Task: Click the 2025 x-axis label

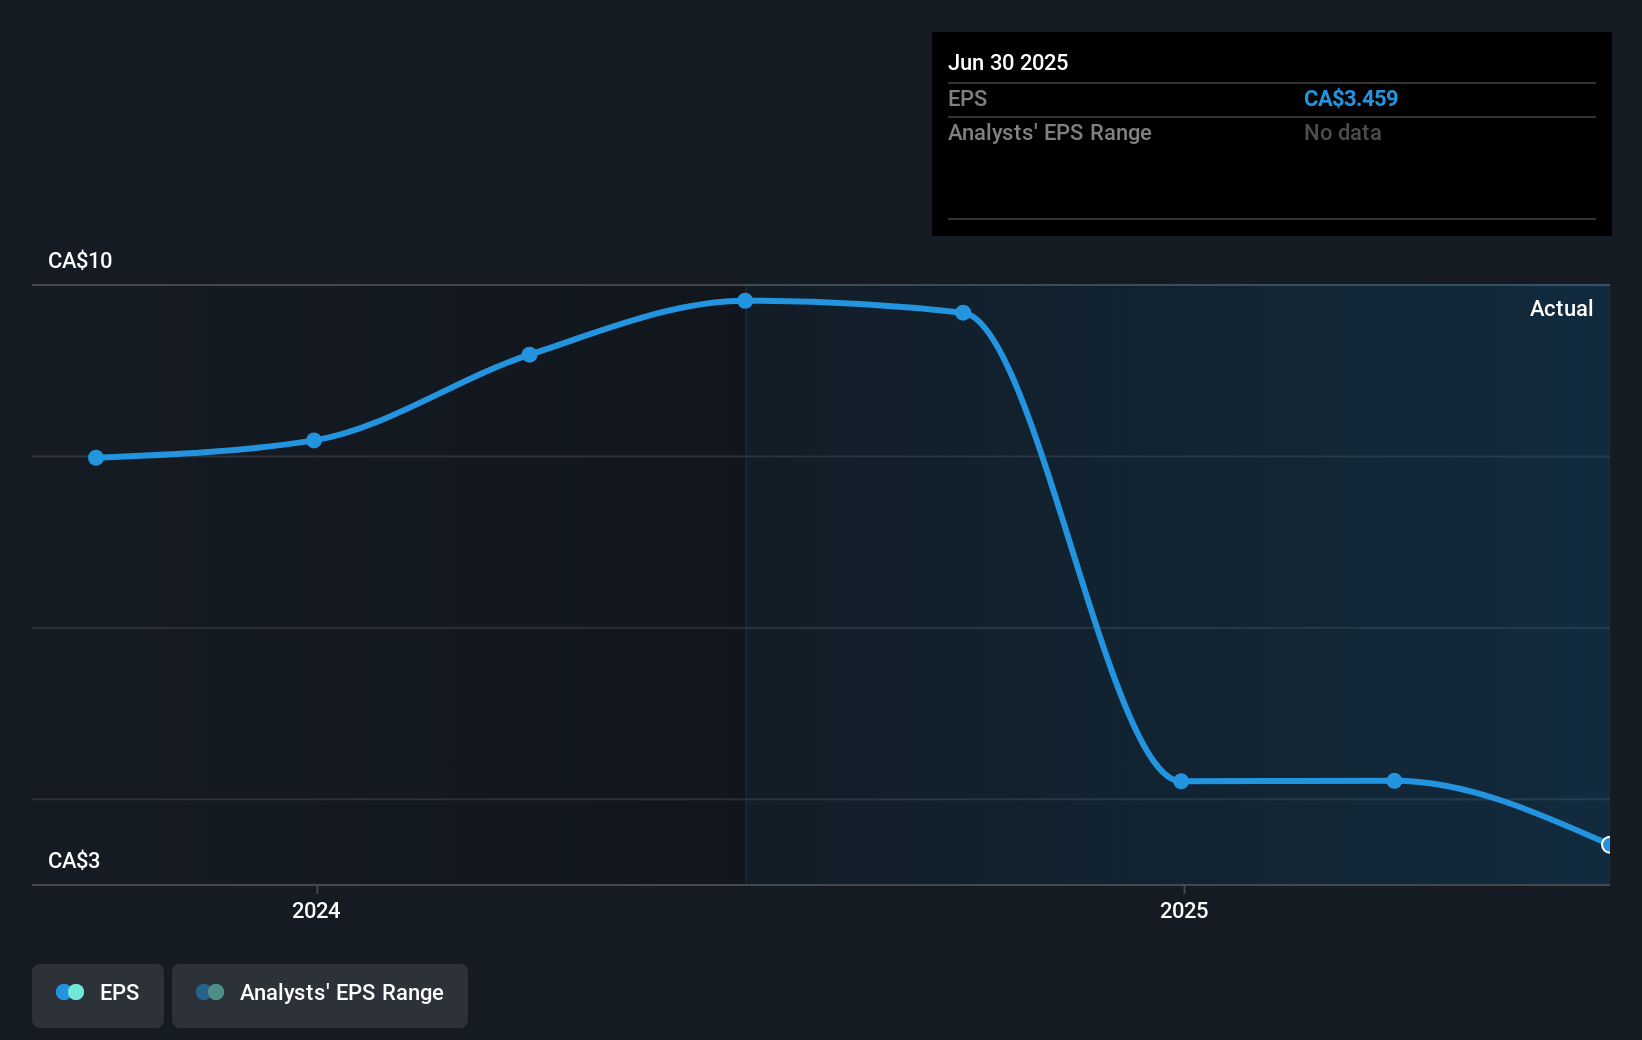Action: point(1184,910)
